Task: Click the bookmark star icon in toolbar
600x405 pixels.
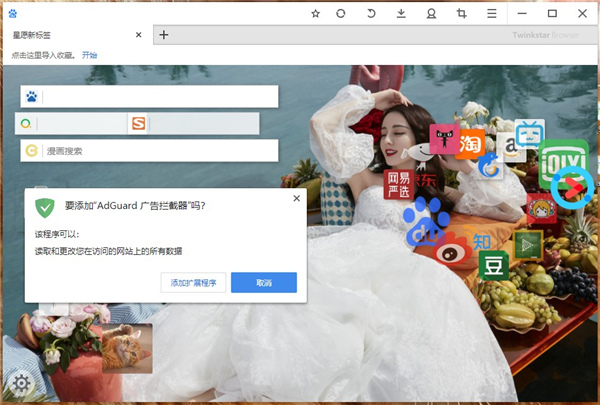Action: (316, 14)
